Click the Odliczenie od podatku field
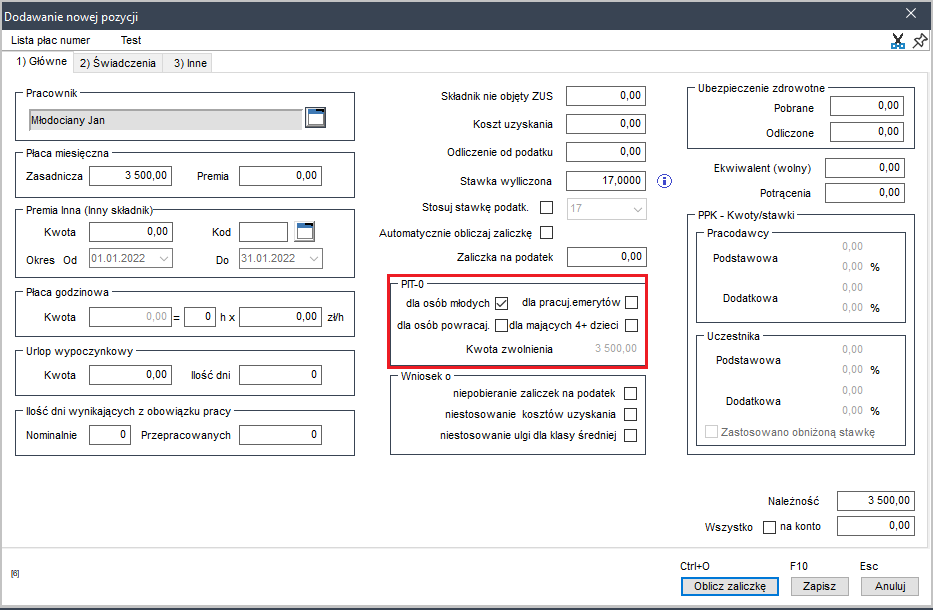Viewport: 933px width, 610px height. point(606,152)
